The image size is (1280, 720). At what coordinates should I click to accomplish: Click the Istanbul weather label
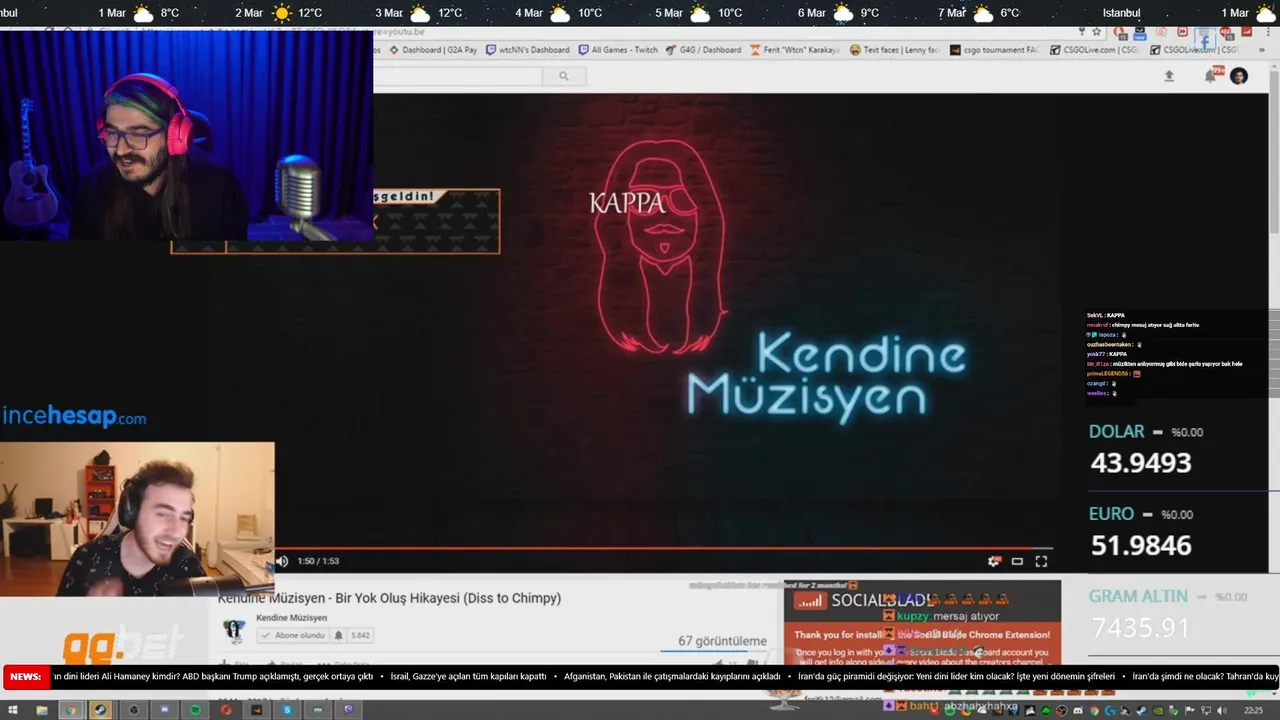point(1121,13)
